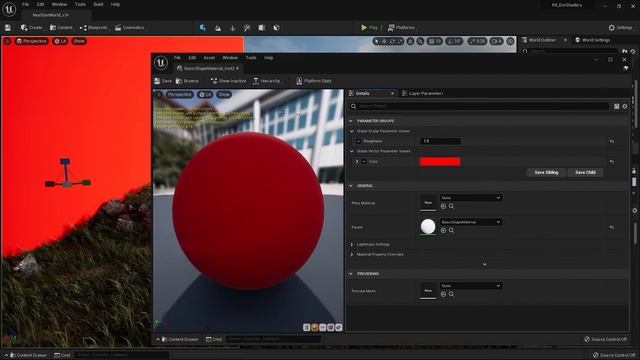Open the material editor Help menu

[x=268, y=58]
